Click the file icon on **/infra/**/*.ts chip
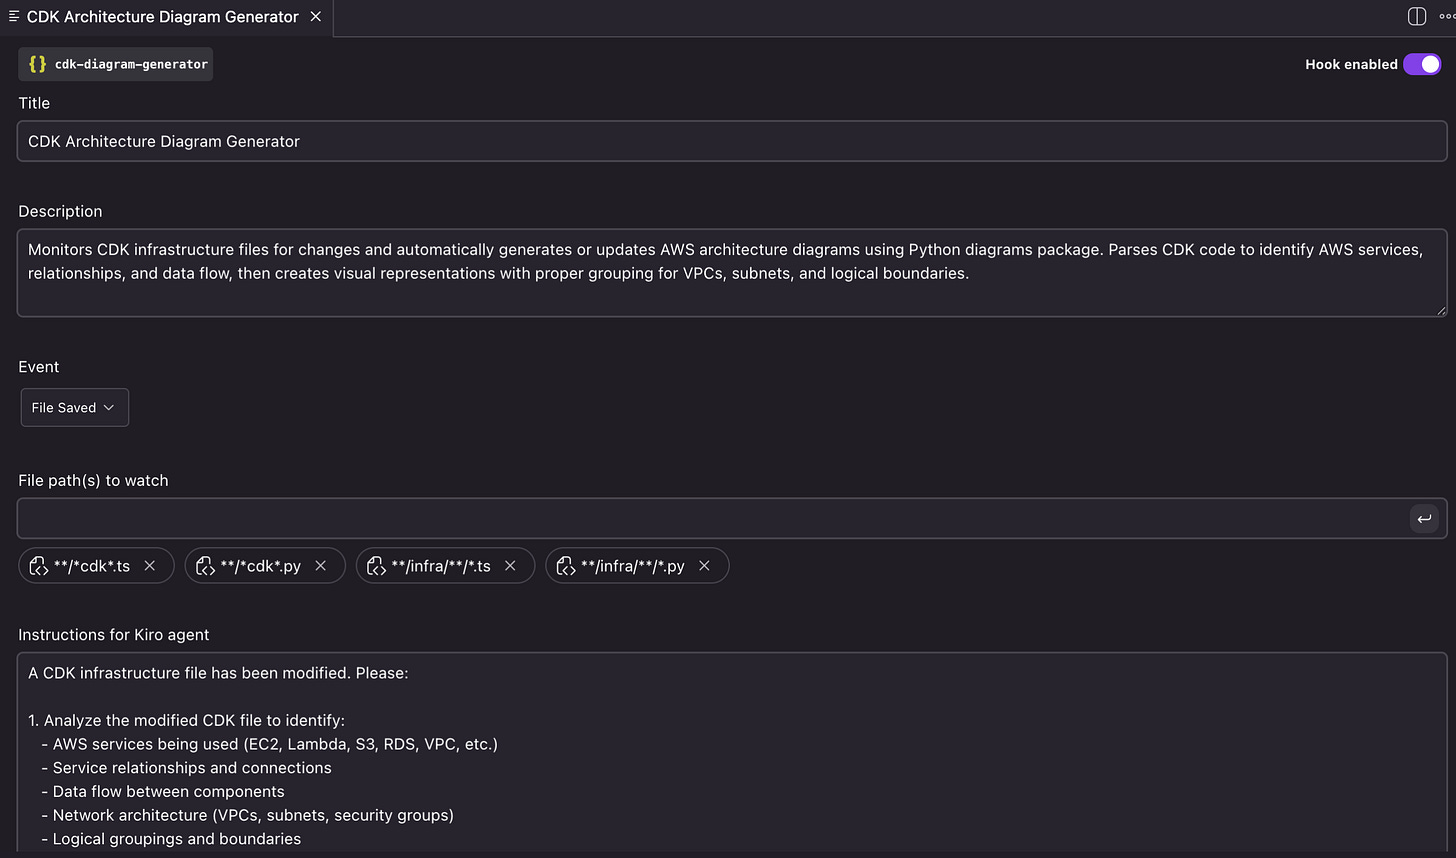The width and height of the screenshot is (1456, 858). (x=376, y=566)
